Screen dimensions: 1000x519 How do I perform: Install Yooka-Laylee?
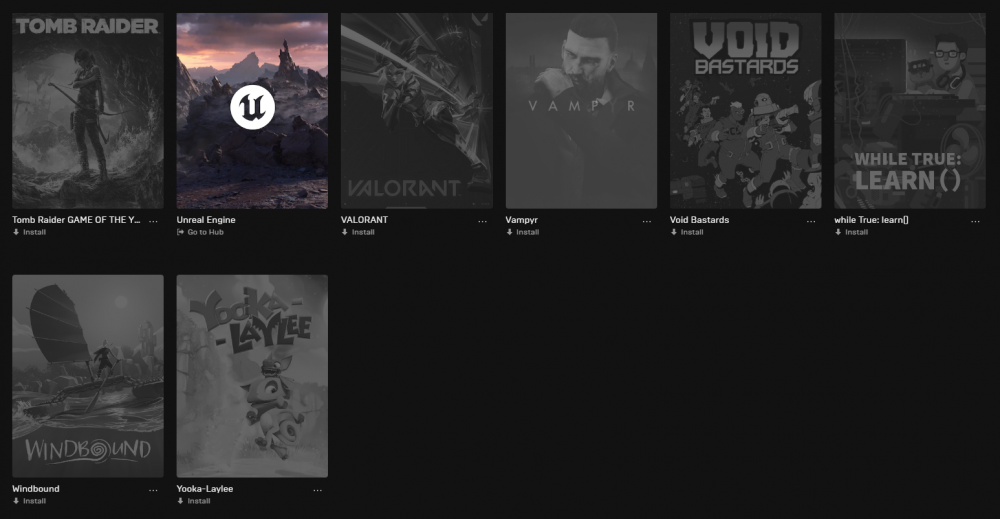(x=194, y=501)
